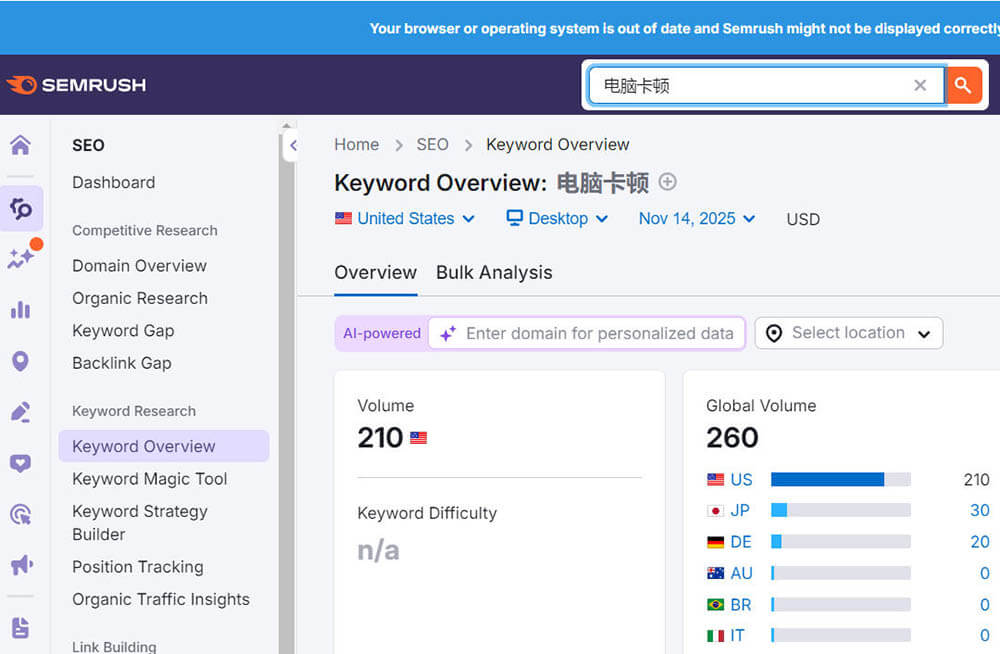The height and width of the screenshot is (654, 1000).
Task: Click the Home breadcrumb link
Action: (x=356, y=144)
